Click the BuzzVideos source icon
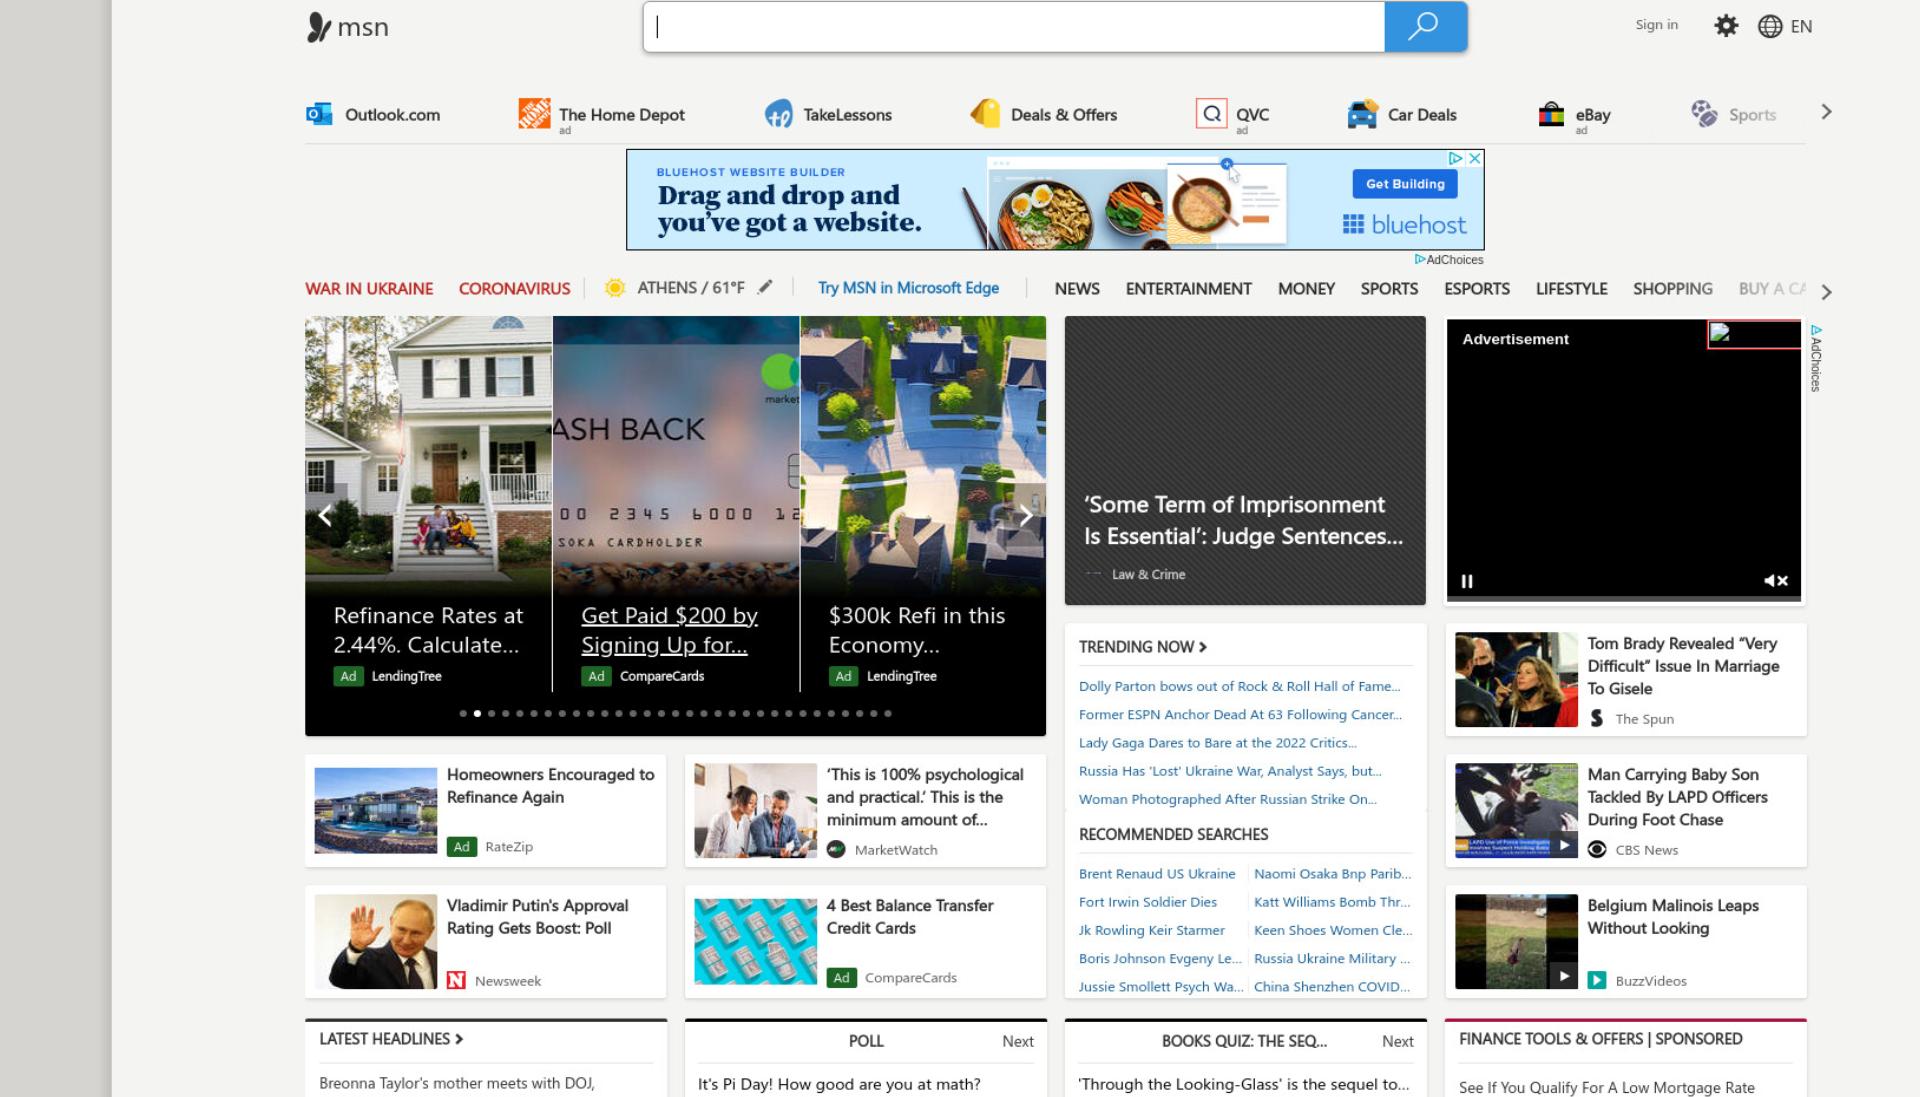Image resolution: width=1920 pixels, height=1097 pixels. coord(1597,980)
